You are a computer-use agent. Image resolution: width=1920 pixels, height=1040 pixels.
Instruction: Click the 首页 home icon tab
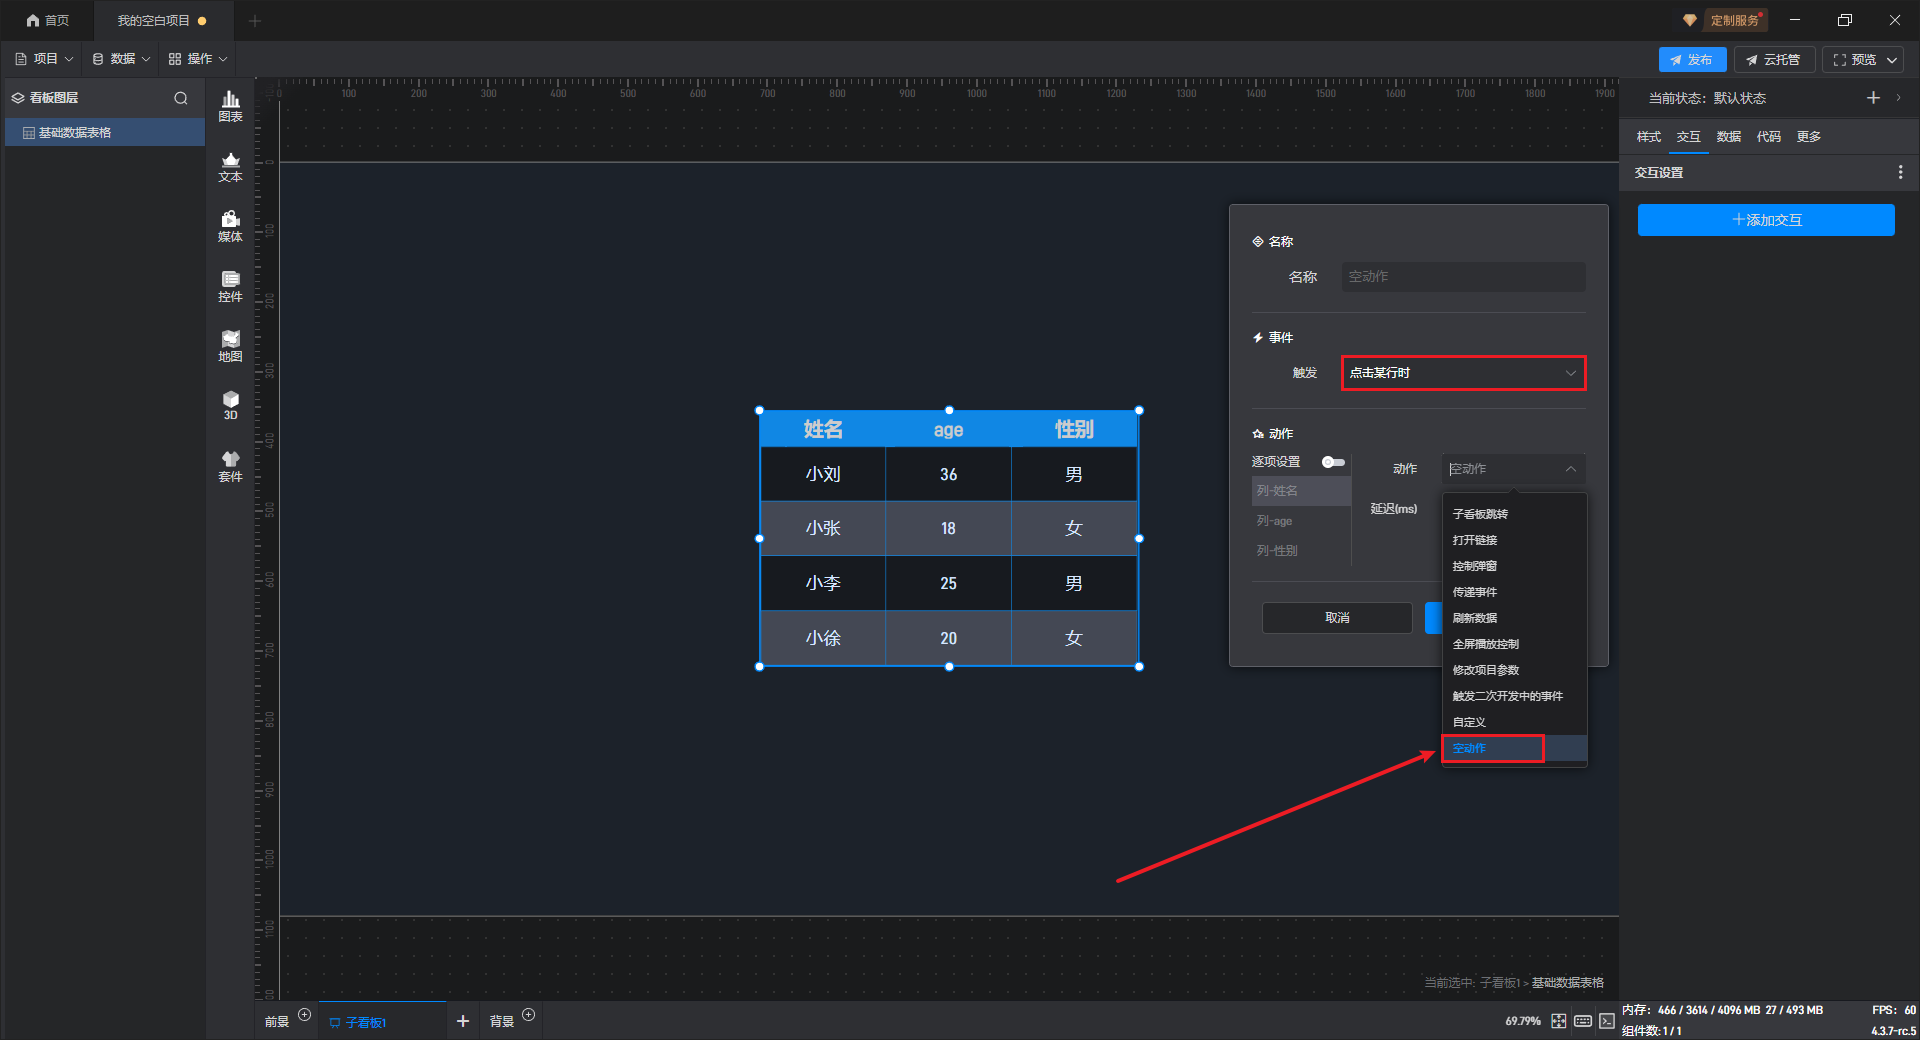click(47, 20)
